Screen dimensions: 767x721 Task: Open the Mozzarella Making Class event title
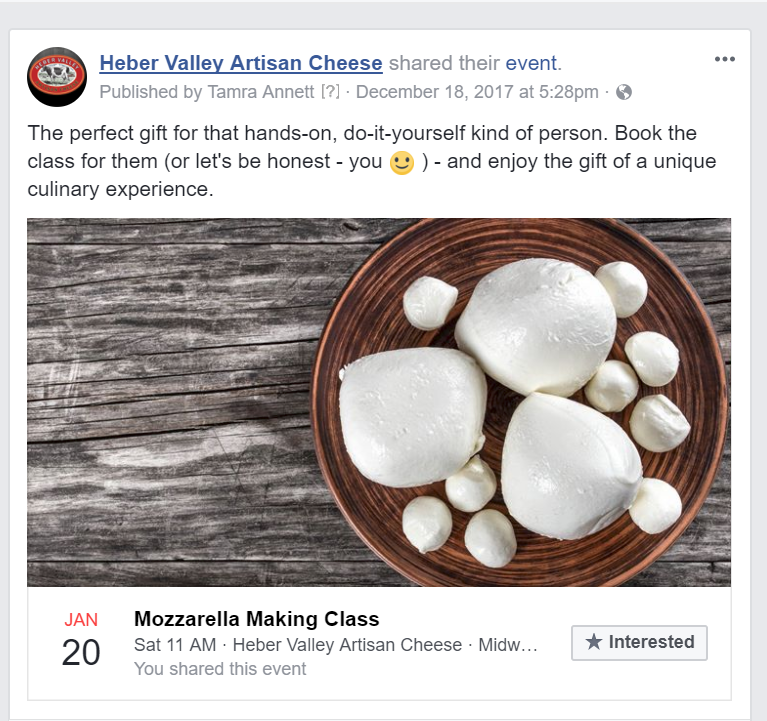pyautogui.click(x=257, y=619)
